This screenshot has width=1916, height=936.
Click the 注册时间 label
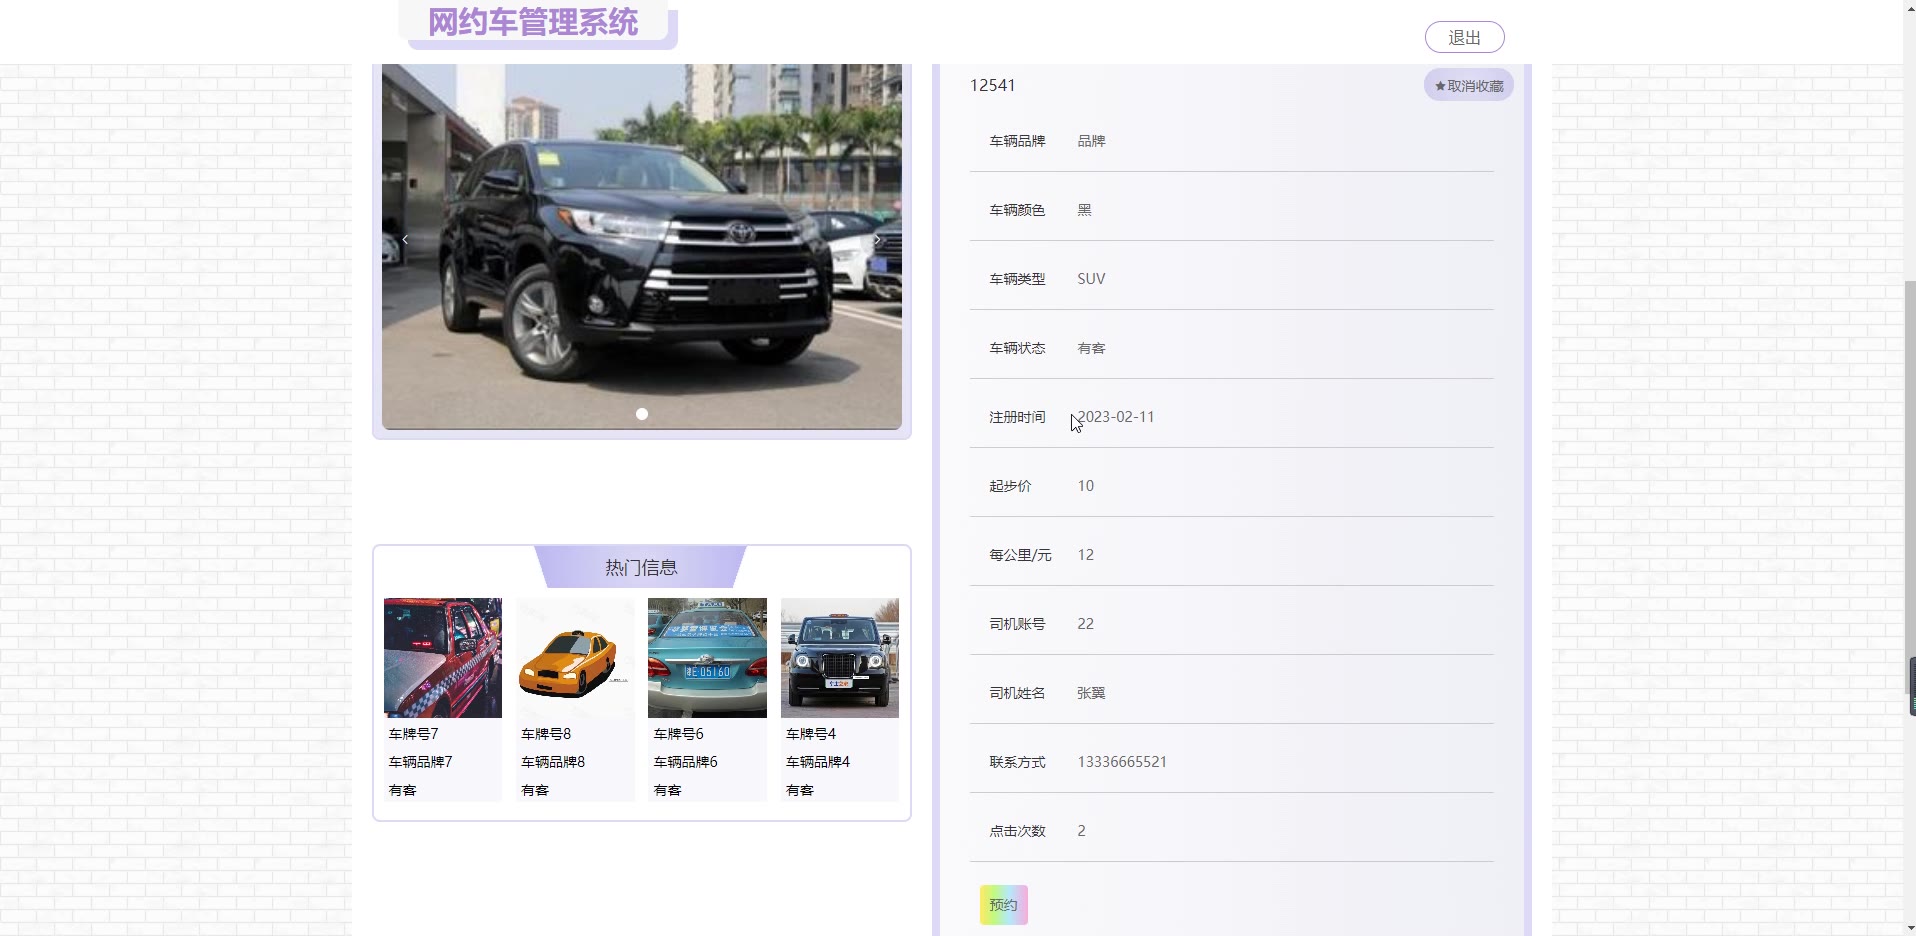tap(1017, 417)
